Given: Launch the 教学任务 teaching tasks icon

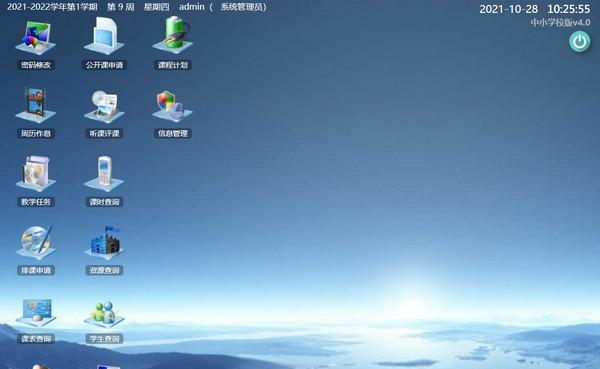Looking at the screenshot, I should [36, 174].
